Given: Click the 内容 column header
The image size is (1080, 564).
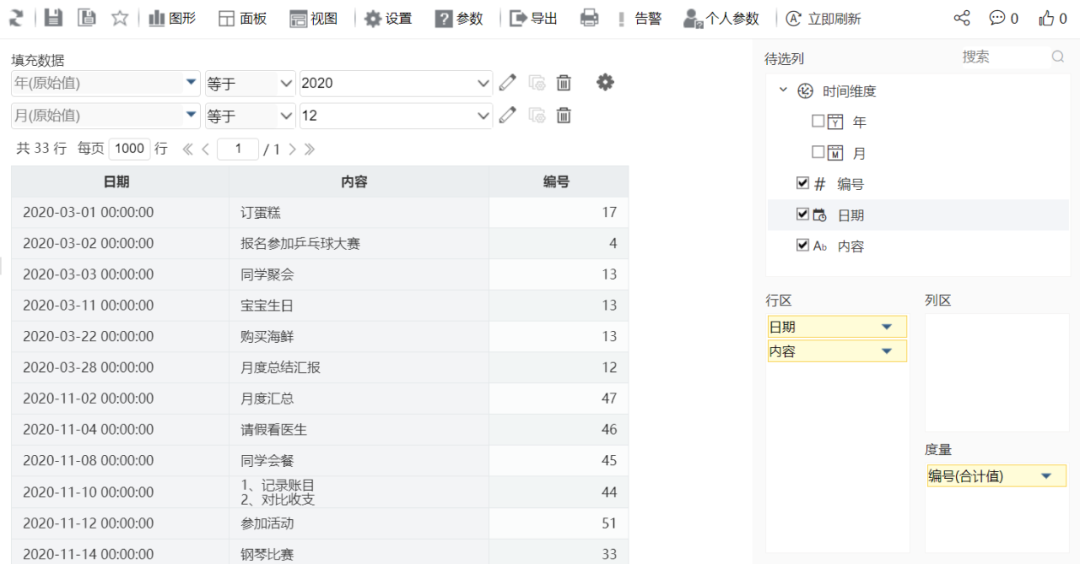Looking at the screenshot, I should 359,182.
